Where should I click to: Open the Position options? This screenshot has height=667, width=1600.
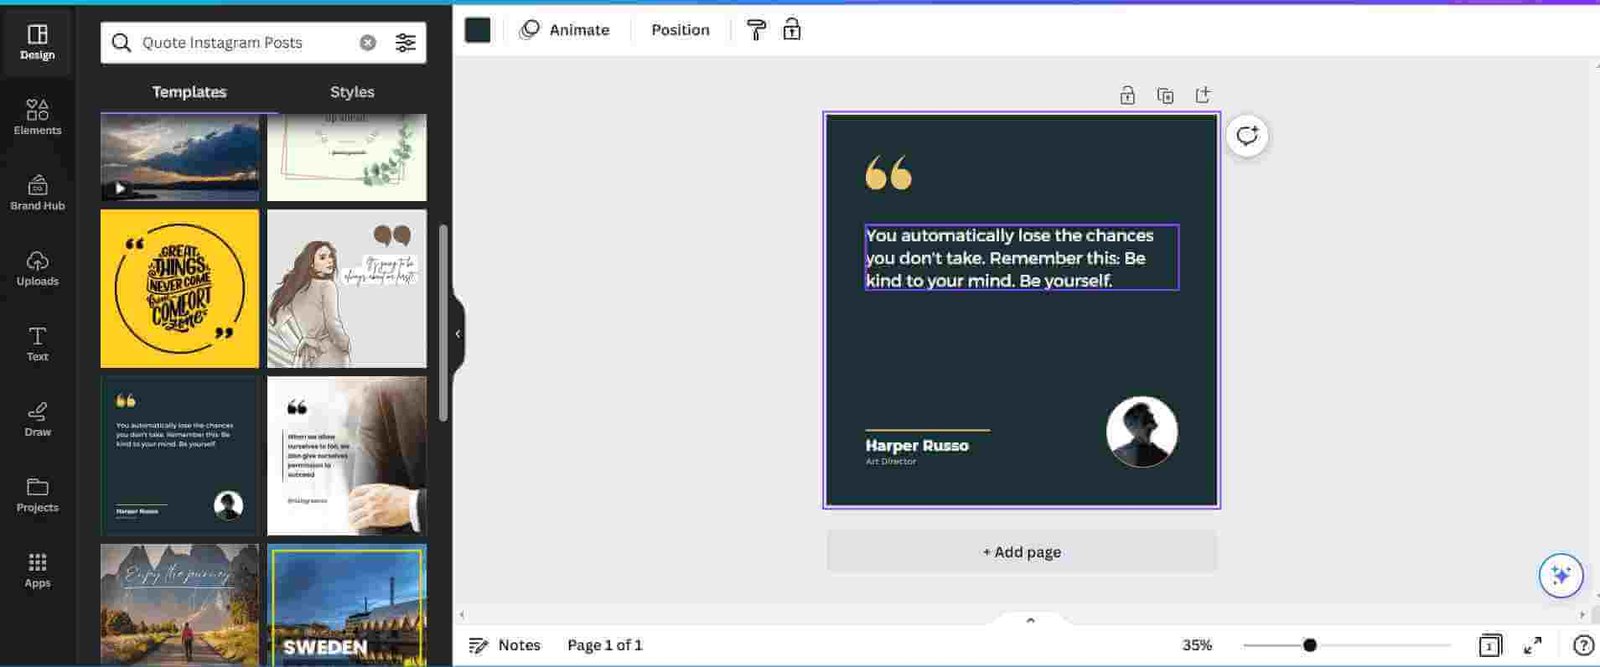(x=680, y=30)
